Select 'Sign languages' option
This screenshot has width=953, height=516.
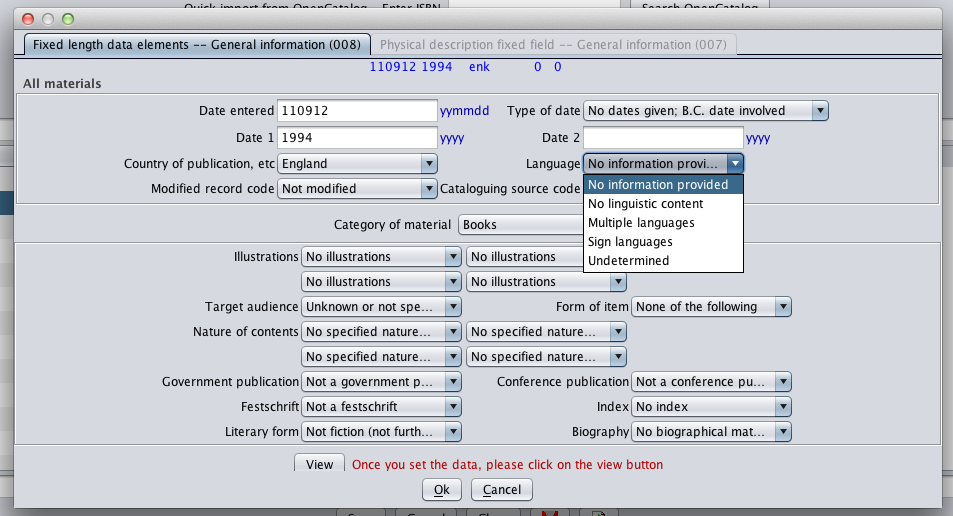click(630, 242)
